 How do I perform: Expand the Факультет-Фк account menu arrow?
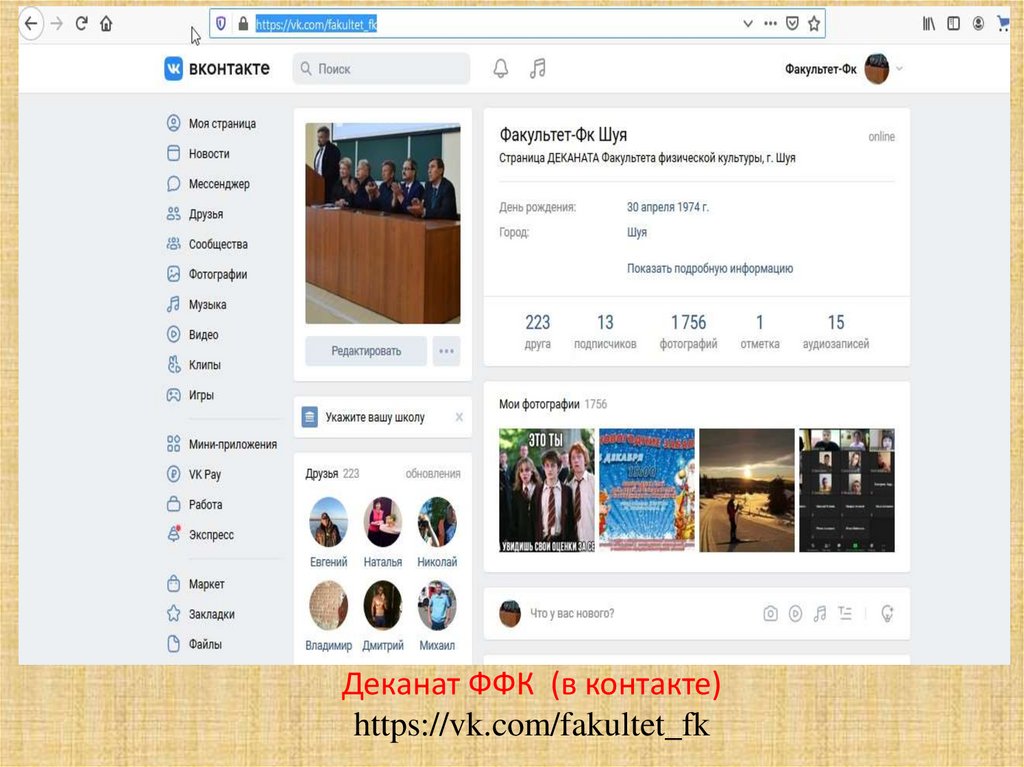pyautogui.click(x=900, y=69)
